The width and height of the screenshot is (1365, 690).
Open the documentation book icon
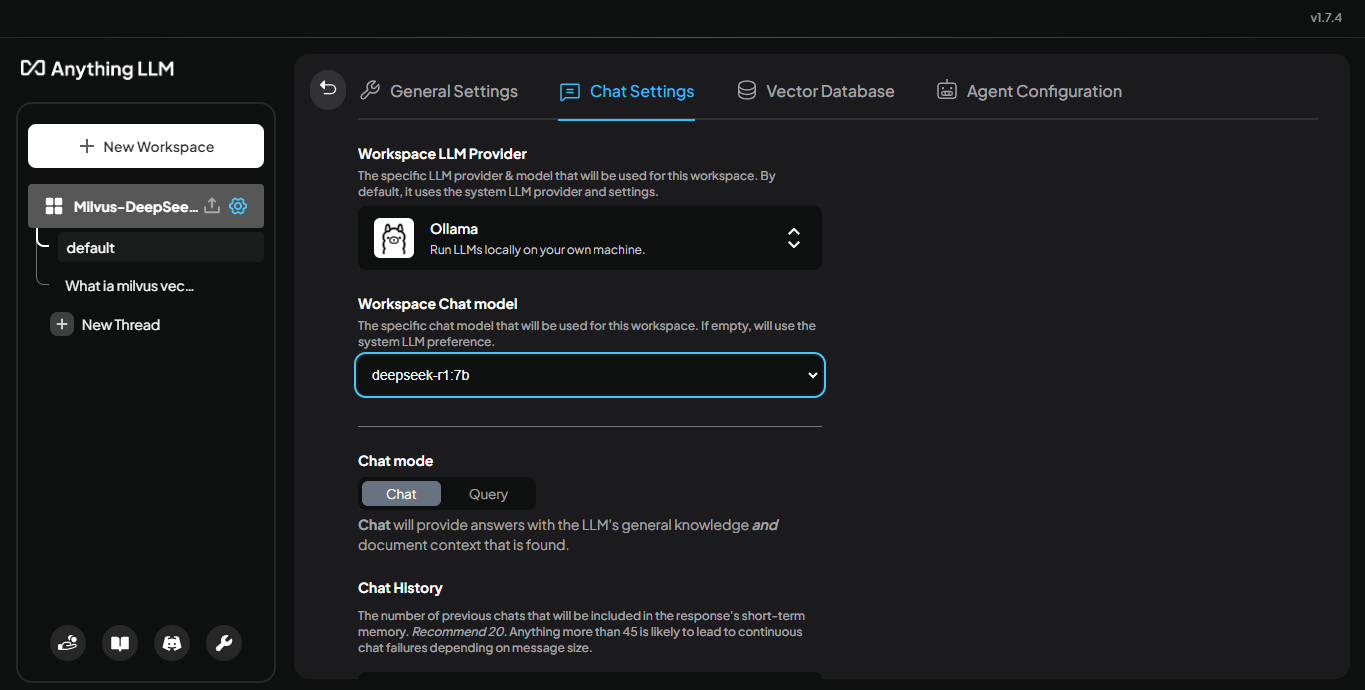pos(120,643)
